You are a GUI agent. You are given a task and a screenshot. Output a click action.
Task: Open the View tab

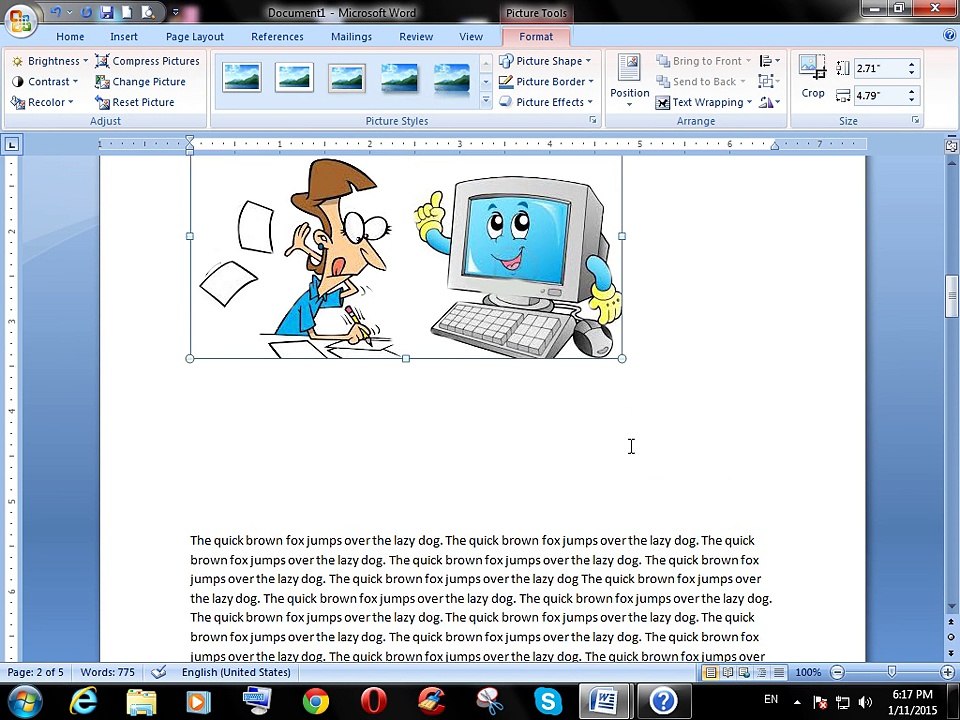pos(471,37)
